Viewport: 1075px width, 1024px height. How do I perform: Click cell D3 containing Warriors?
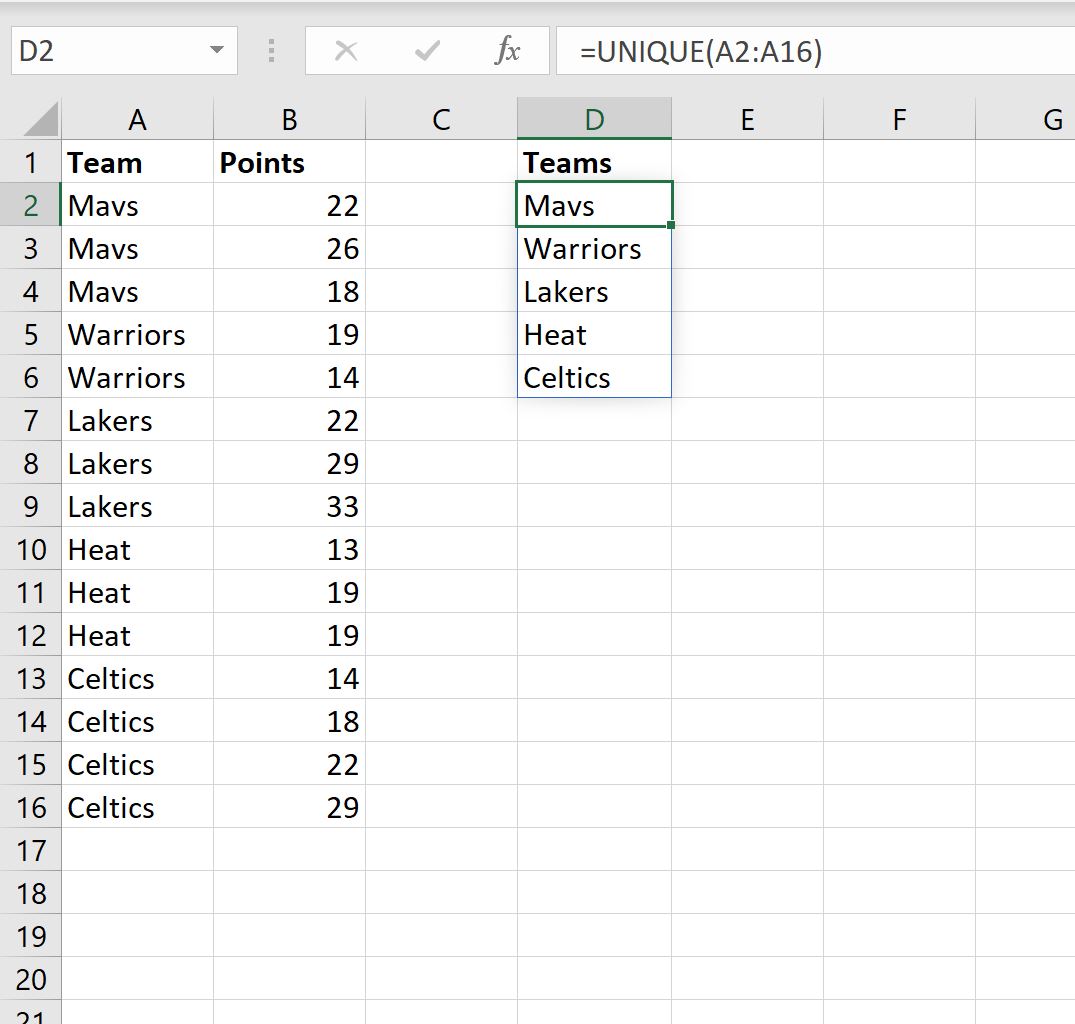594,248
